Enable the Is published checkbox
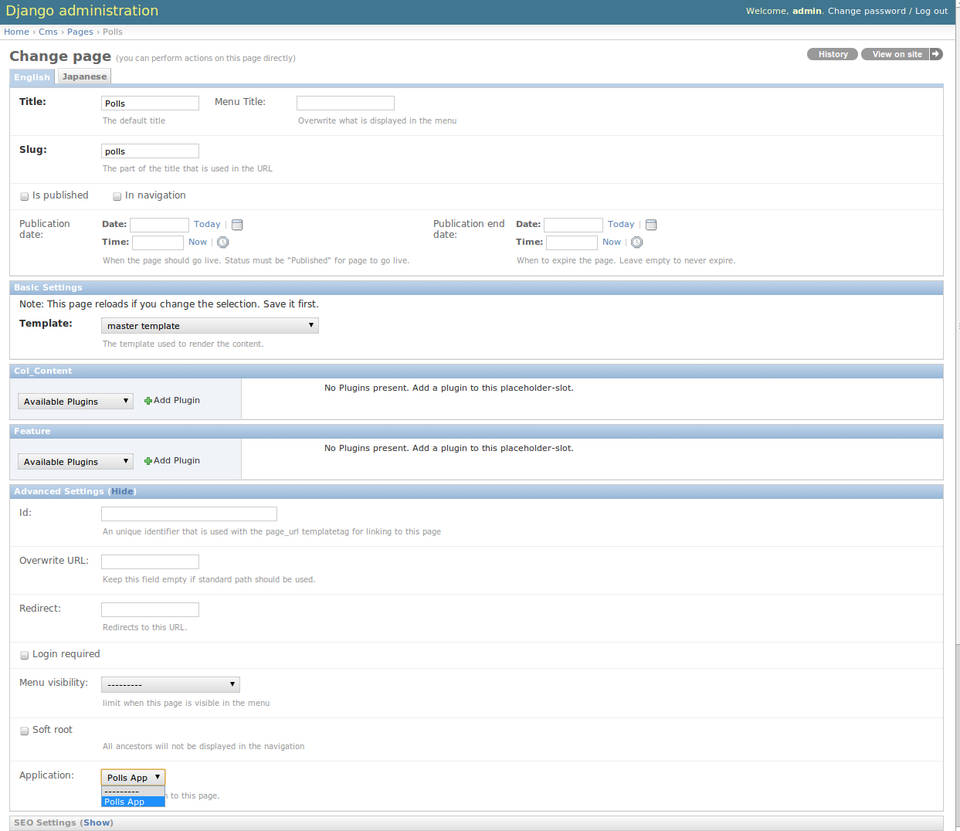 tap(25, 197)
